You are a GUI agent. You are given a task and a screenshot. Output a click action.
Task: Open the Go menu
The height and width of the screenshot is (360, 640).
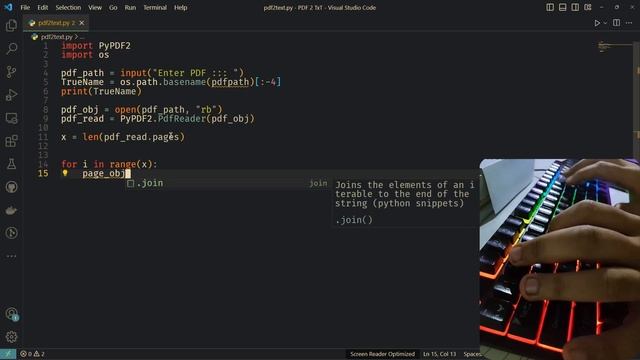click(x=113, y=7)
